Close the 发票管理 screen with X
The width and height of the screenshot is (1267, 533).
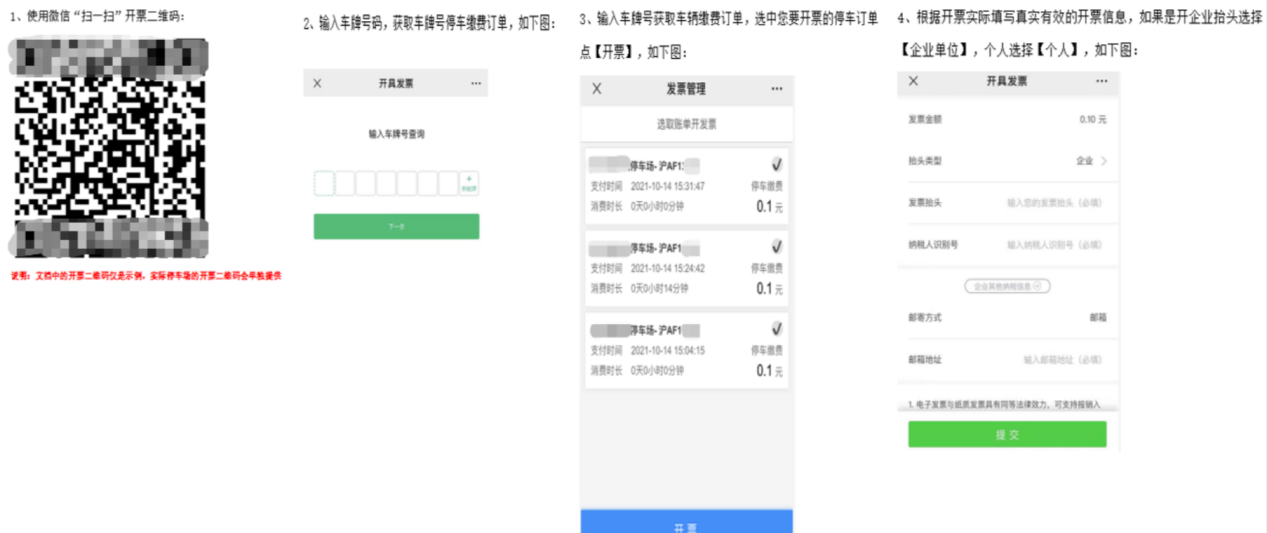pyautogui.click(x=597, y=89)
